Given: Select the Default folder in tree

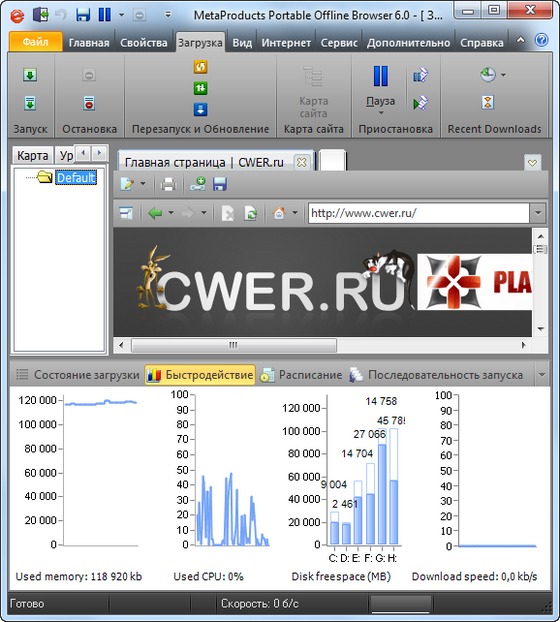Looking at the screenshot, I should click(76, 177).
